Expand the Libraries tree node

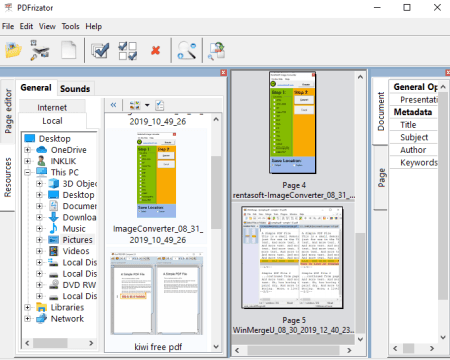pos(28,307)
